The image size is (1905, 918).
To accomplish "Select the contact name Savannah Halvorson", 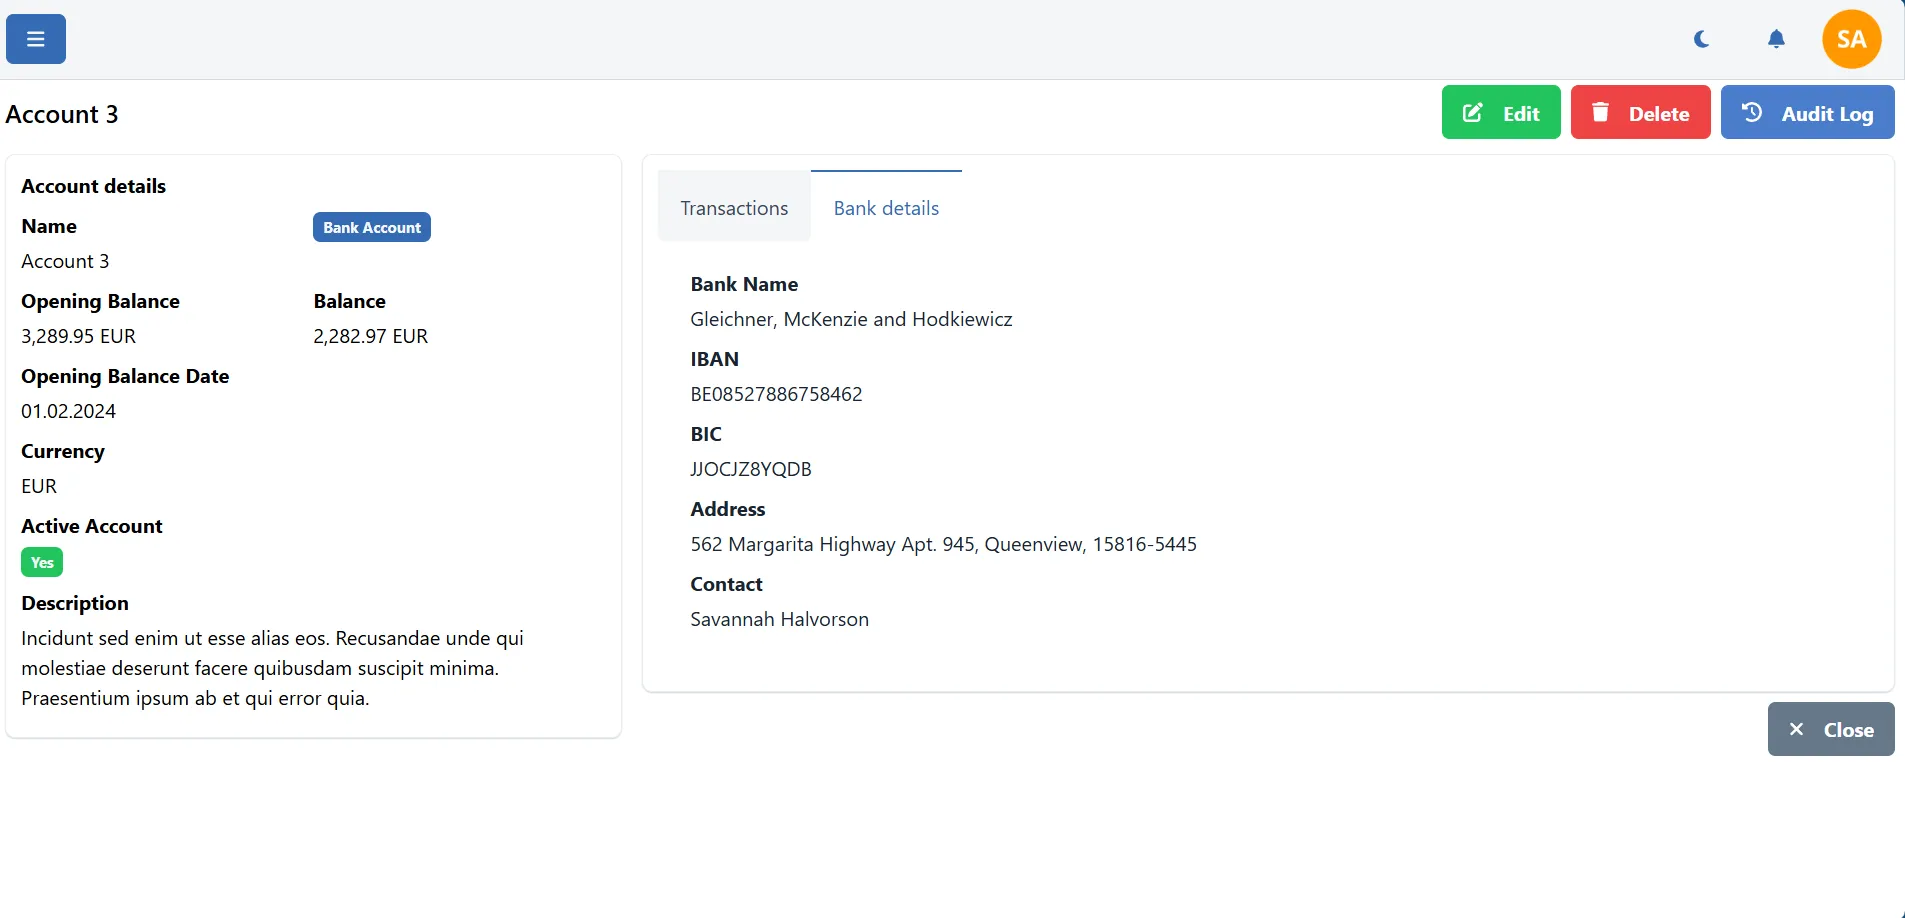I will (x=779, y=619).
